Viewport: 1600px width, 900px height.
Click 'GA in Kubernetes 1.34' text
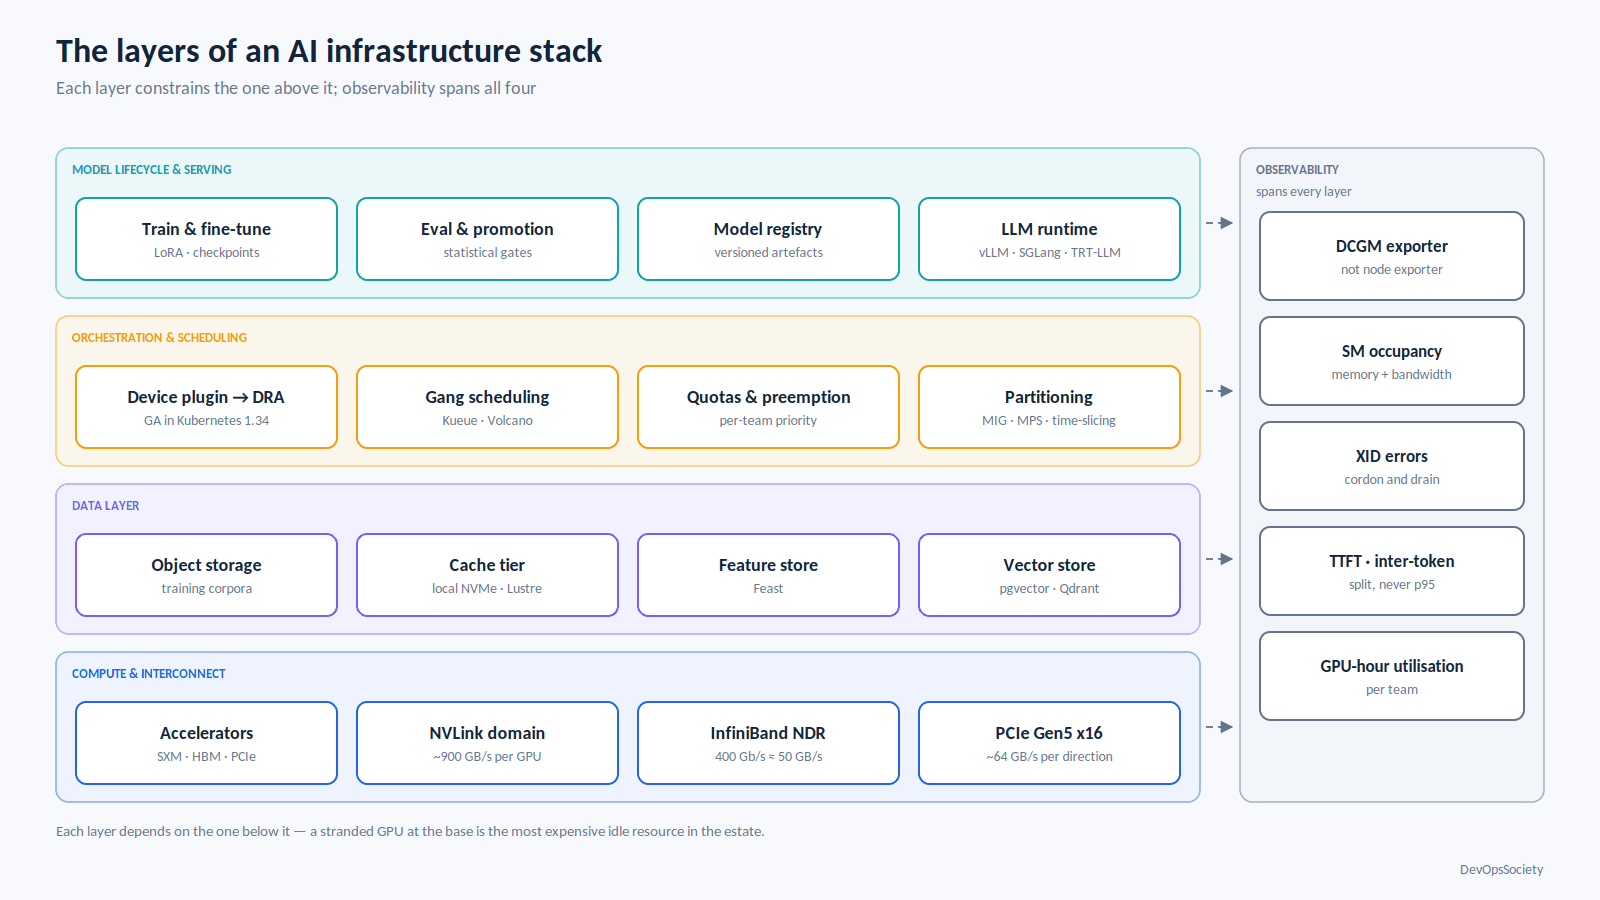click(x=206, y=421)
